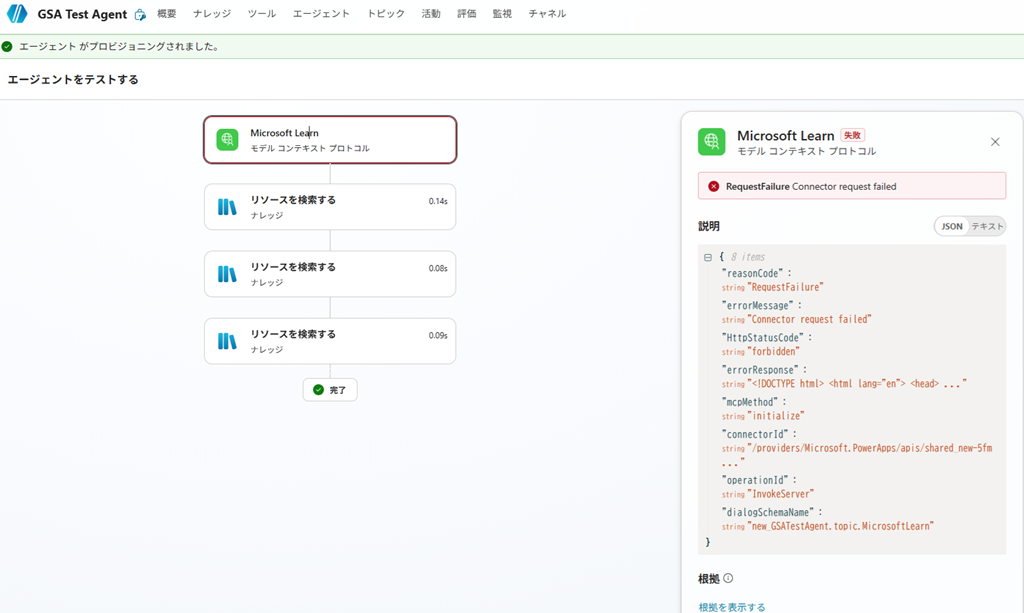Click the "mcpMethod" key
This screenshot has height=613, width=1024.
pos(750,401)
